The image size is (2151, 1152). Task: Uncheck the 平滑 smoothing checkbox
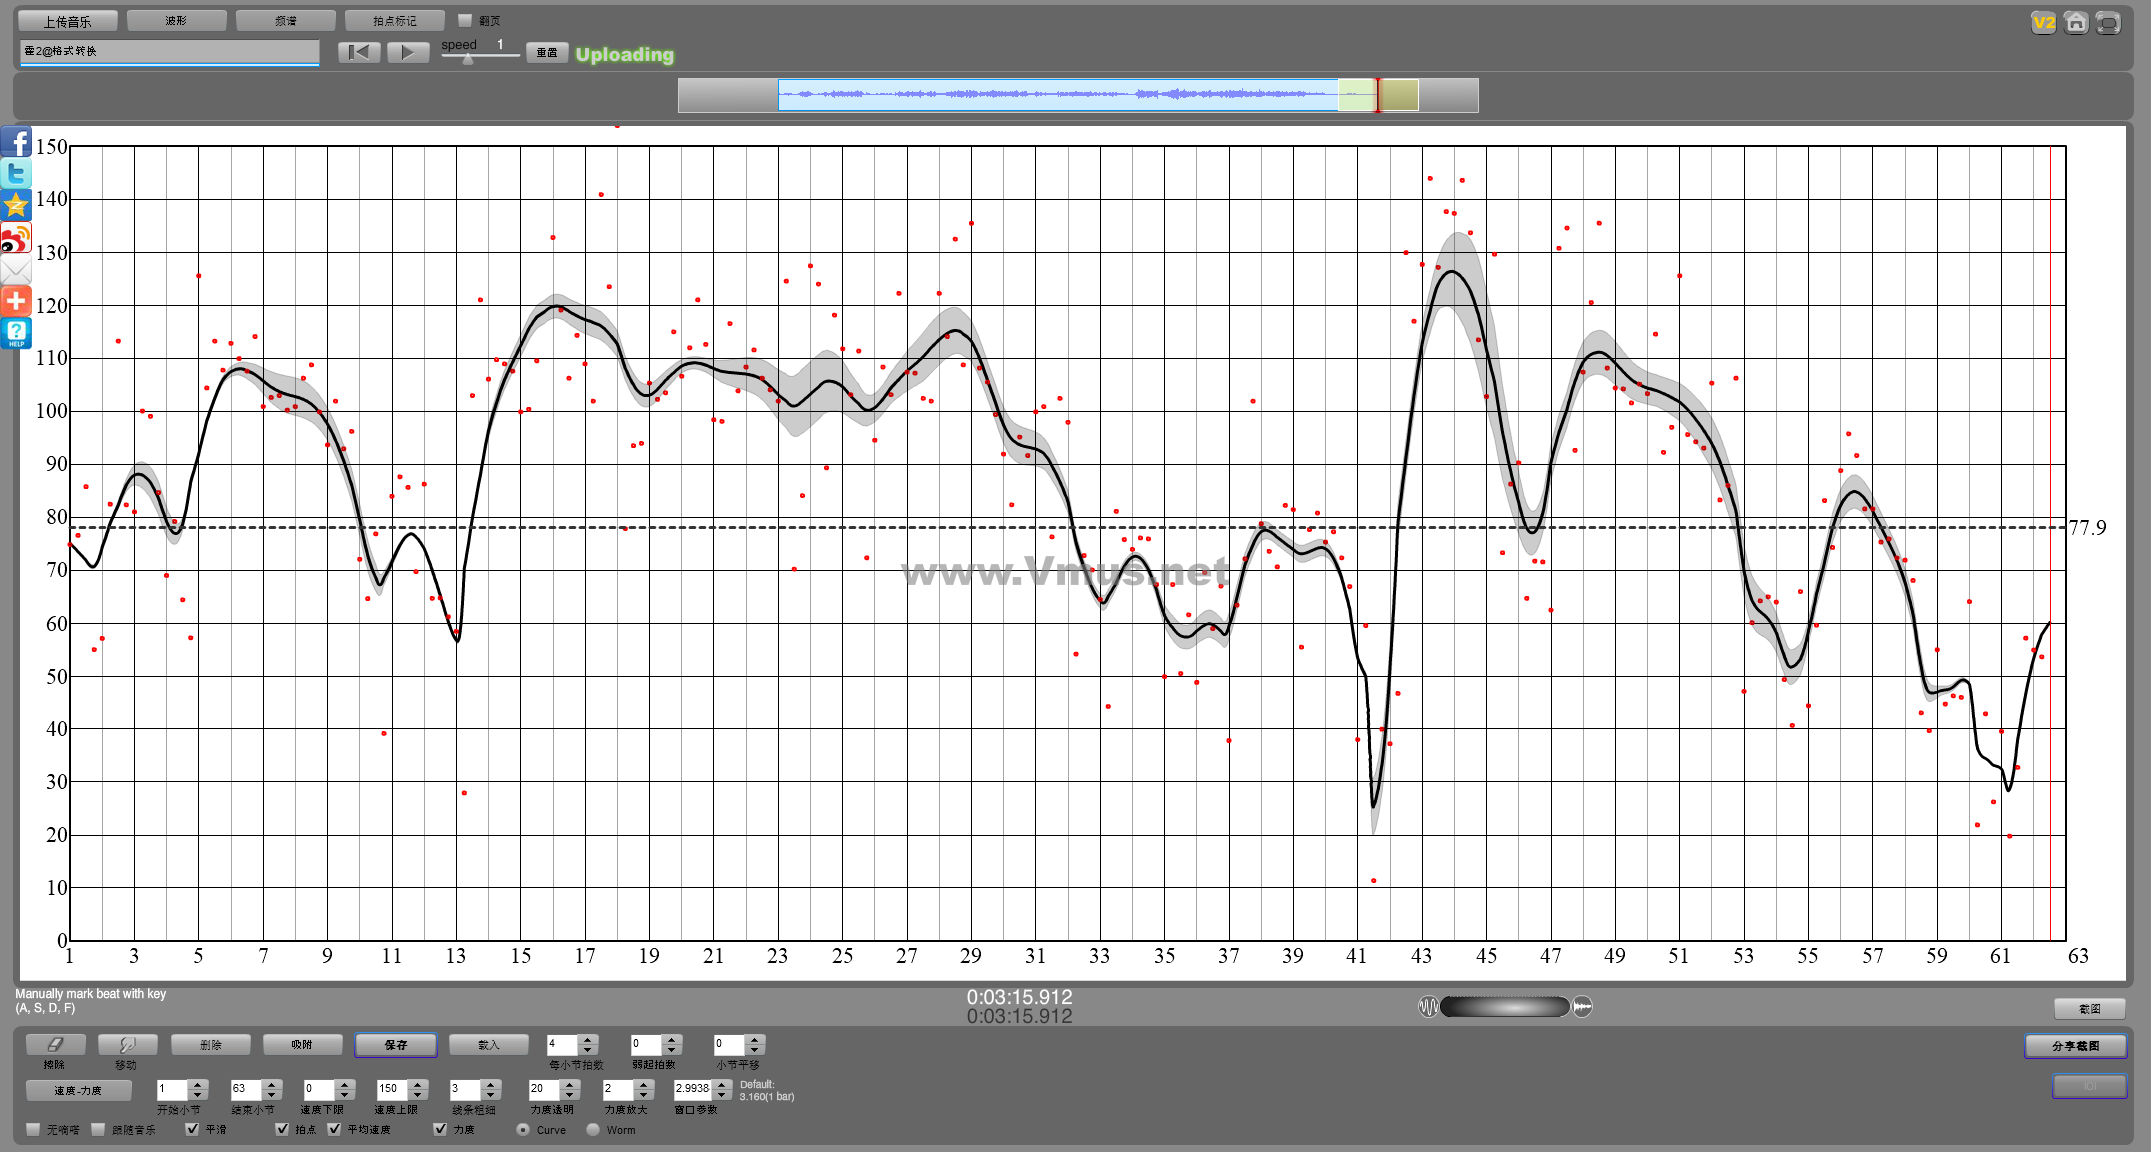(x=192, y=1129)
